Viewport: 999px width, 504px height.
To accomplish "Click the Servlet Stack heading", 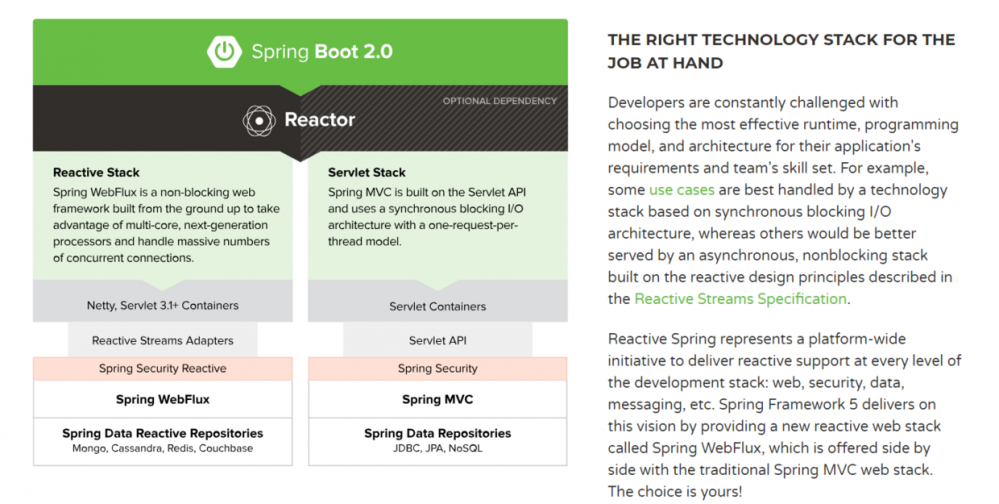I will click(366, 173).
